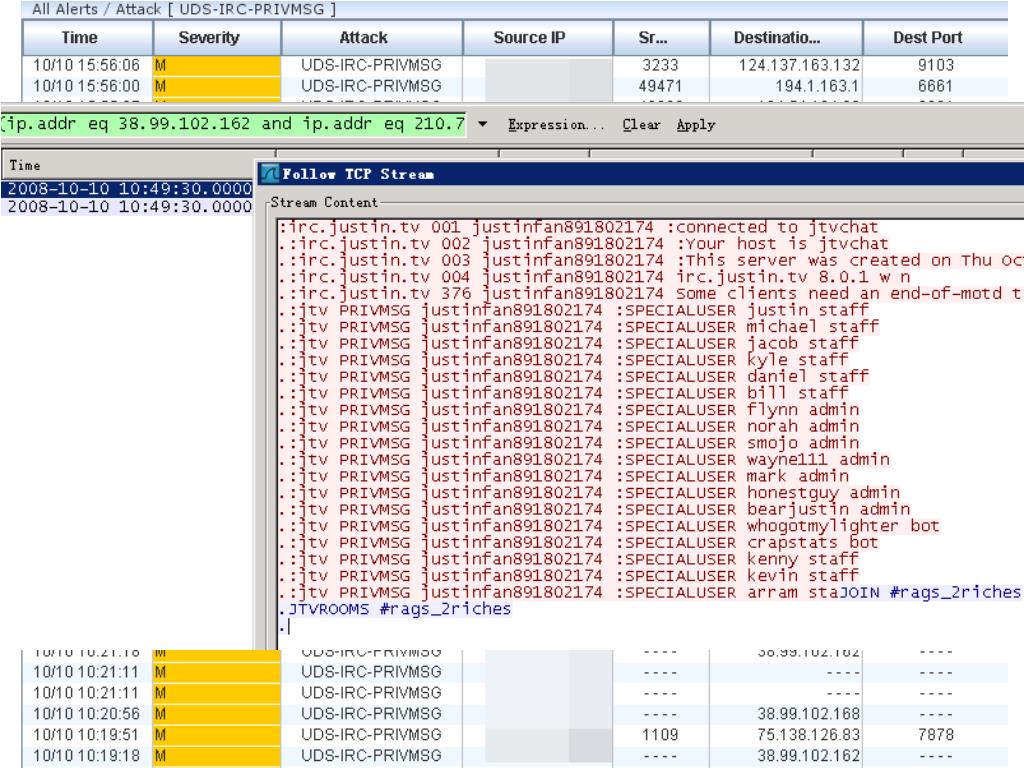
Task: Click the "SPECIALUSER kenny staff" line
Action: coord(568,560)
